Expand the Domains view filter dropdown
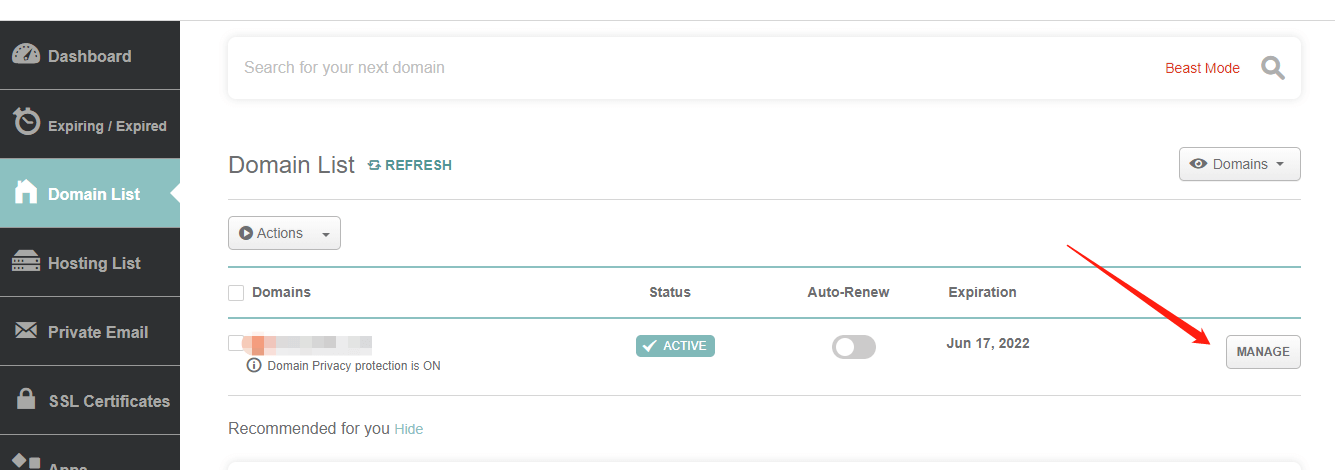Image resolution: width=1335 pixels, height=470 pixels. point(1240,164)
